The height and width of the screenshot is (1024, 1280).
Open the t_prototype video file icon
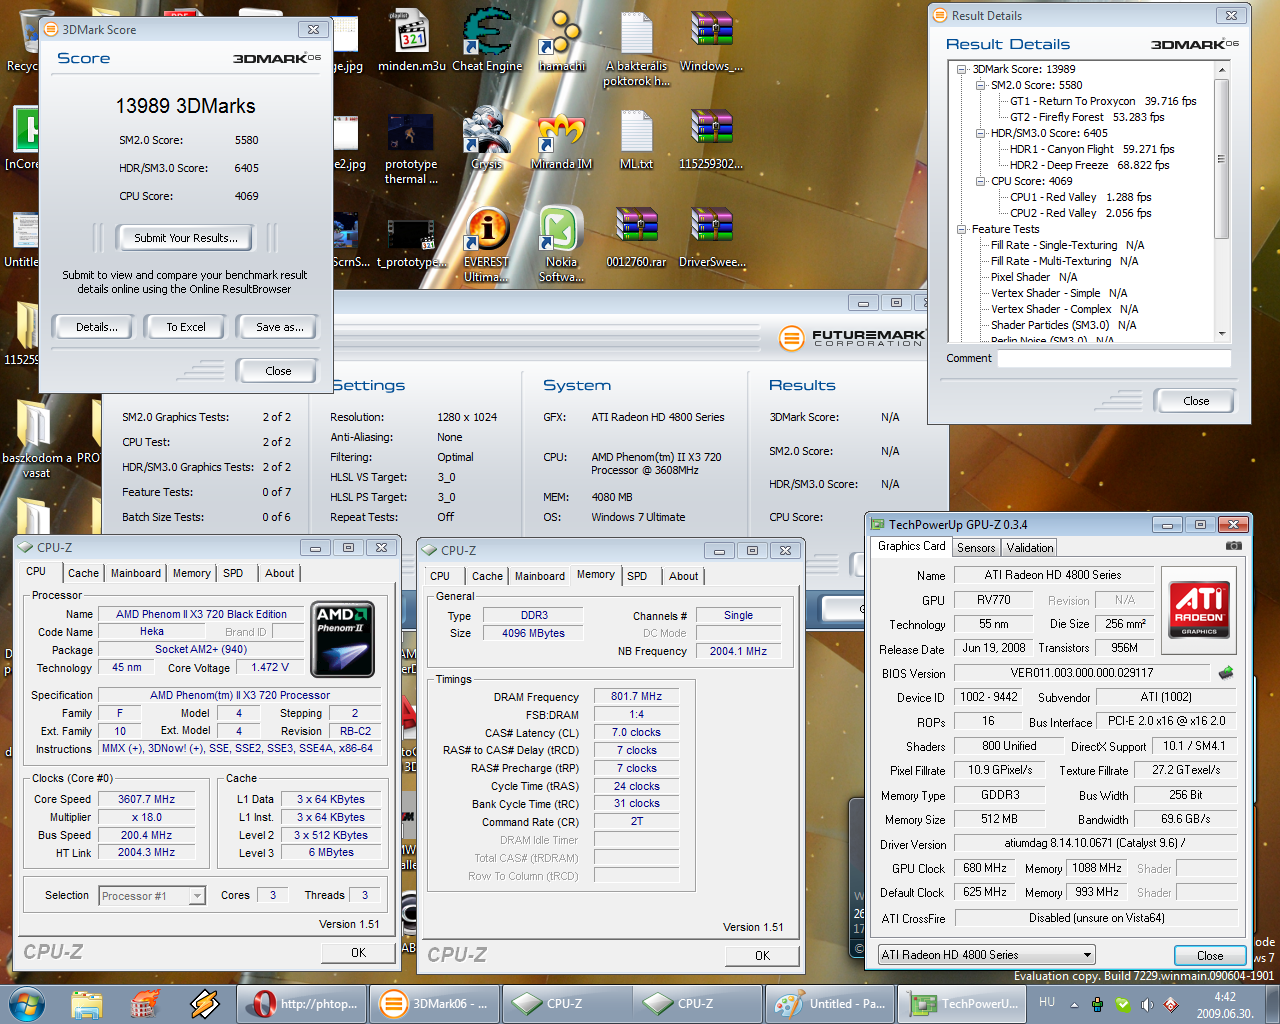coord(411,243)
